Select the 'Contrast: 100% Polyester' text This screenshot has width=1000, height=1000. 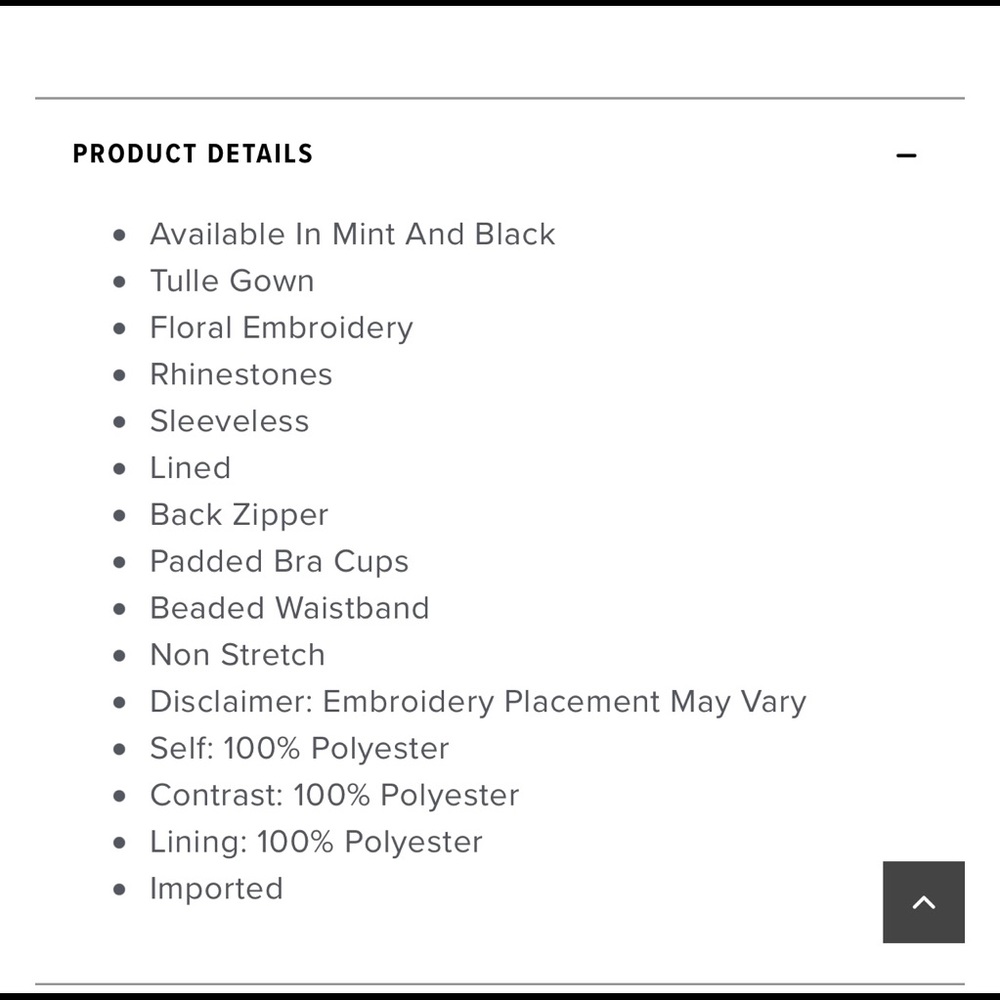tap(334, 795)
